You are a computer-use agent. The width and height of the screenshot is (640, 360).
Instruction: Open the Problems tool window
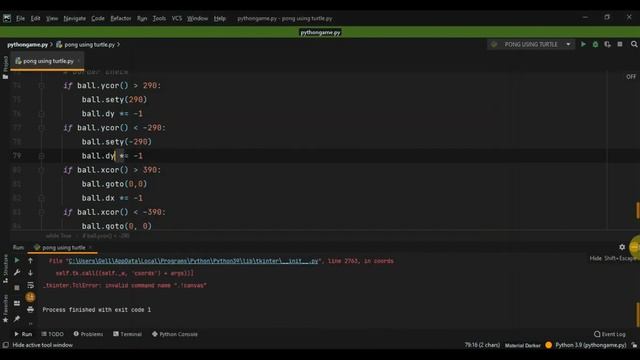click(88, 334)
